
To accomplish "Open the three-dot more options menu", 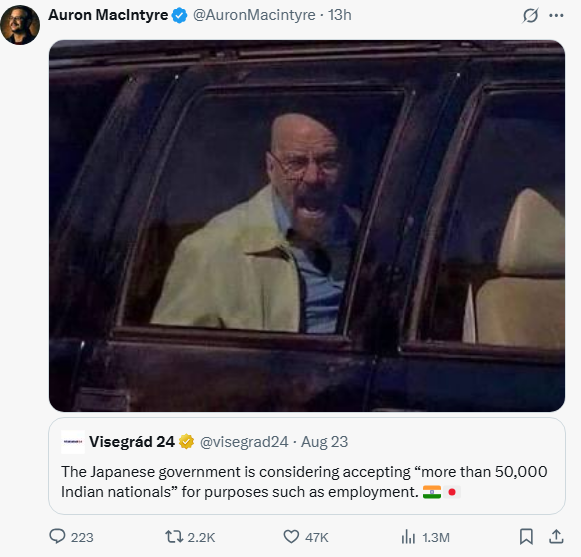I will point(556,16).
